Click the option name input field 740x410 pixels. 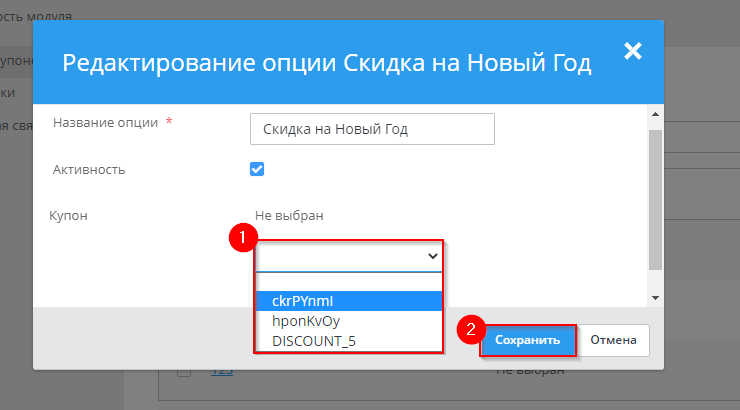[372, 129]
